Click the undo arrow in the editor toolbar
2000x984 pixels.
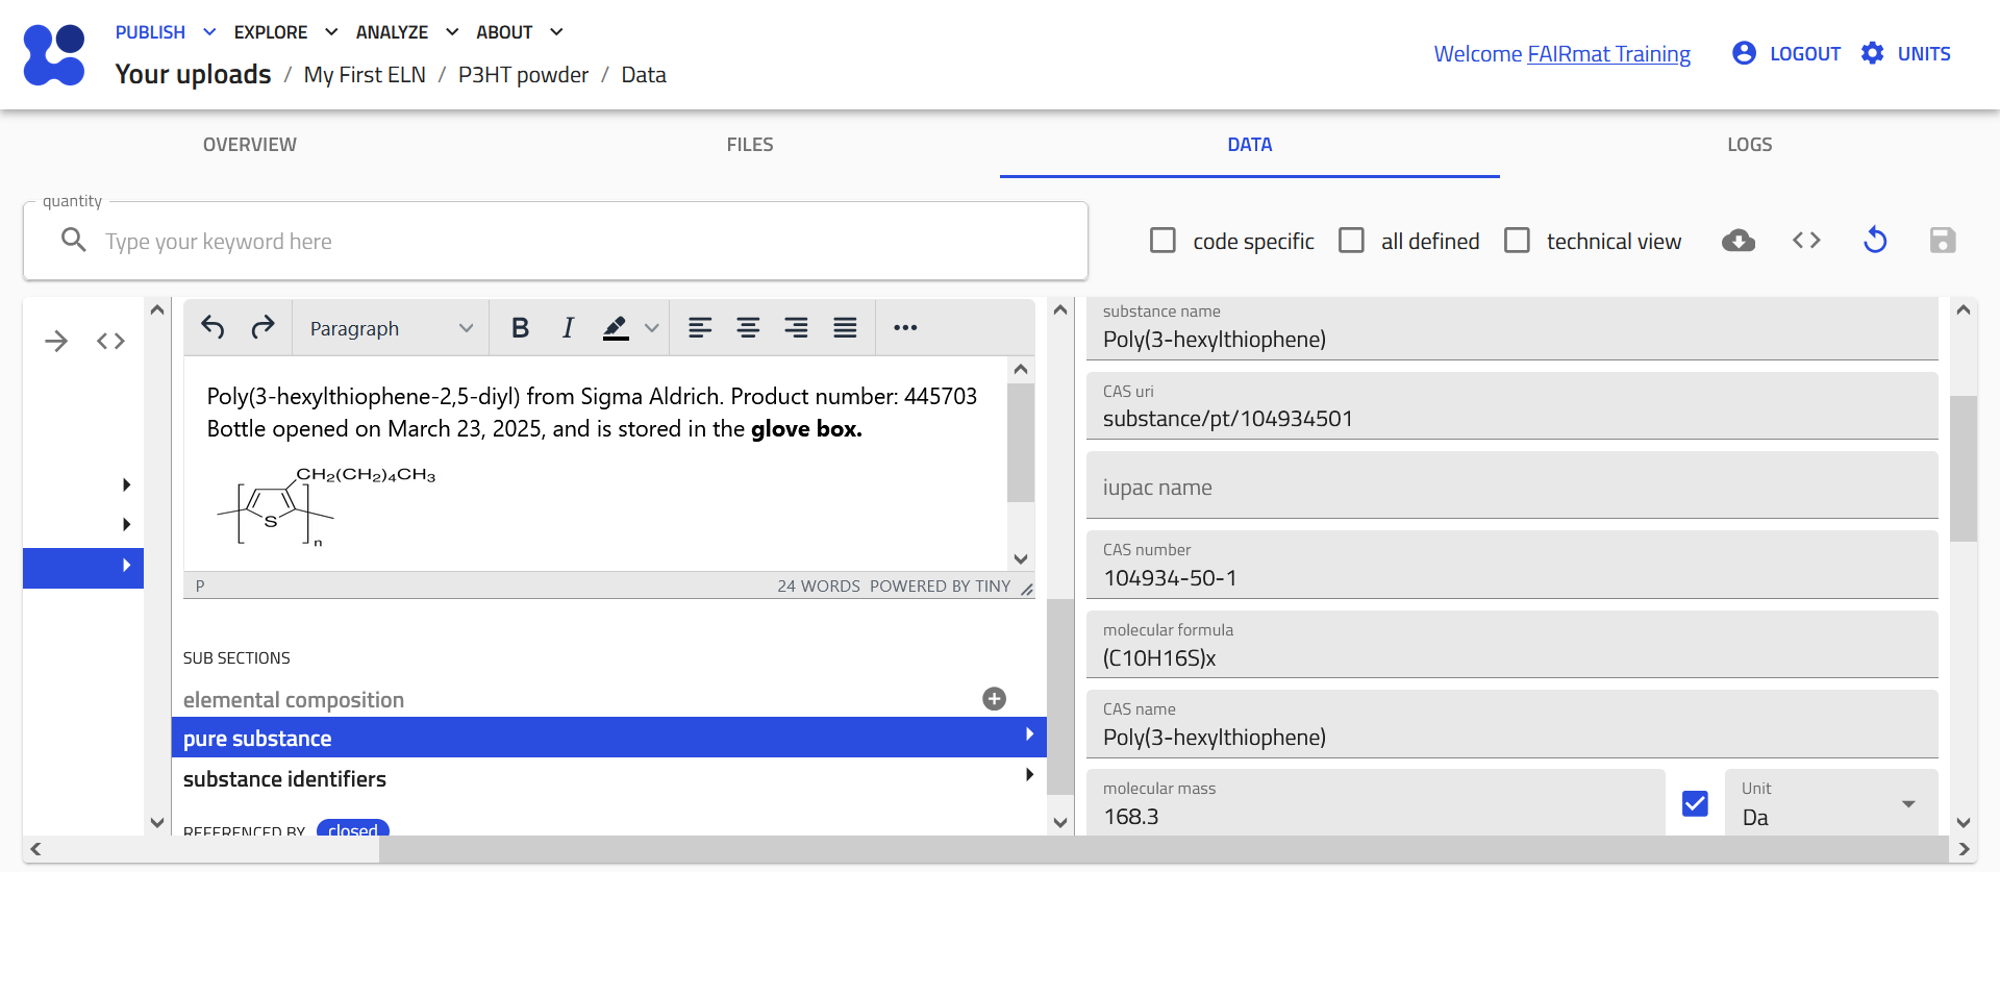tap(213, 327)
